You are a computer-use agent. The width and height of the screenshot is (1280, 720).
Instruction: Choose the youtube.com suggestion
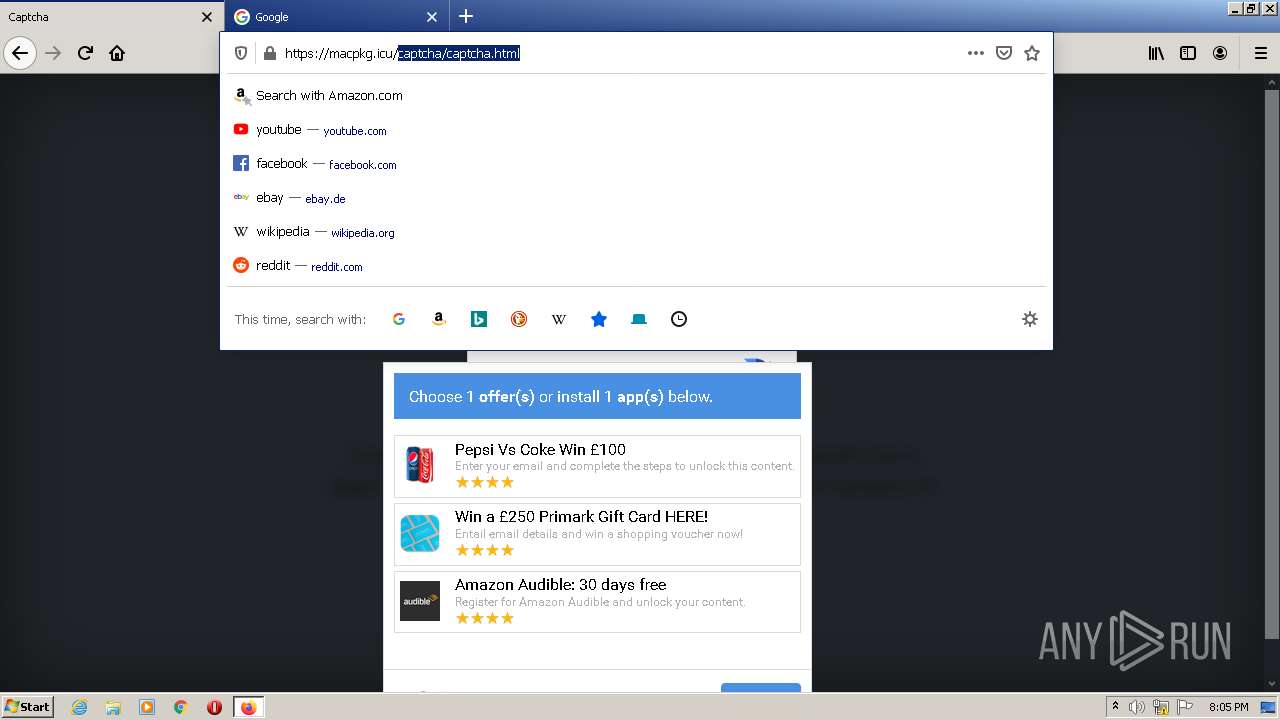636,130
